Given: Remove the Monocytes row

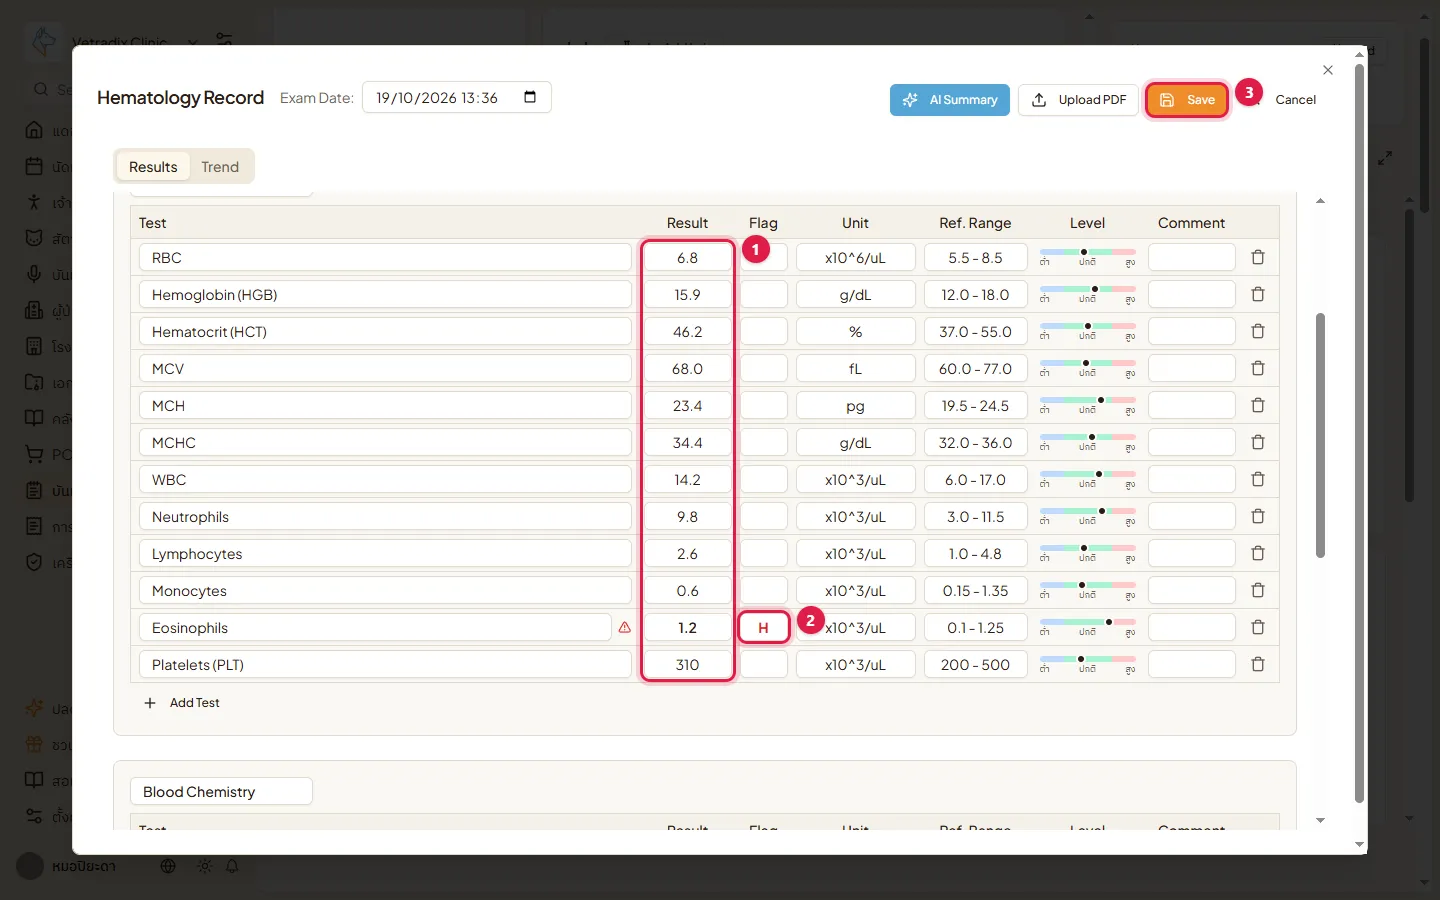Looking at the screenshot, I should (1258, 590).
